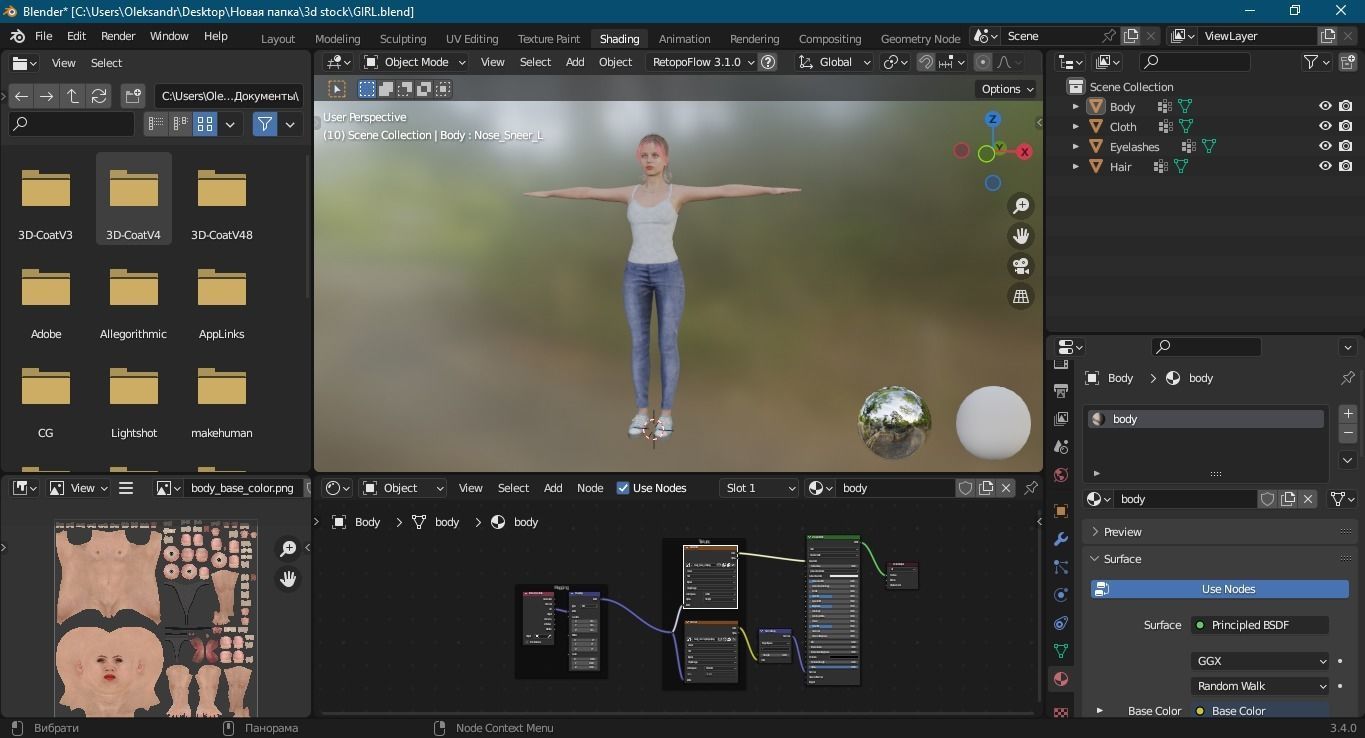
Task: Open the Modifiers wrench properties tab
Action: point(1061,539)
